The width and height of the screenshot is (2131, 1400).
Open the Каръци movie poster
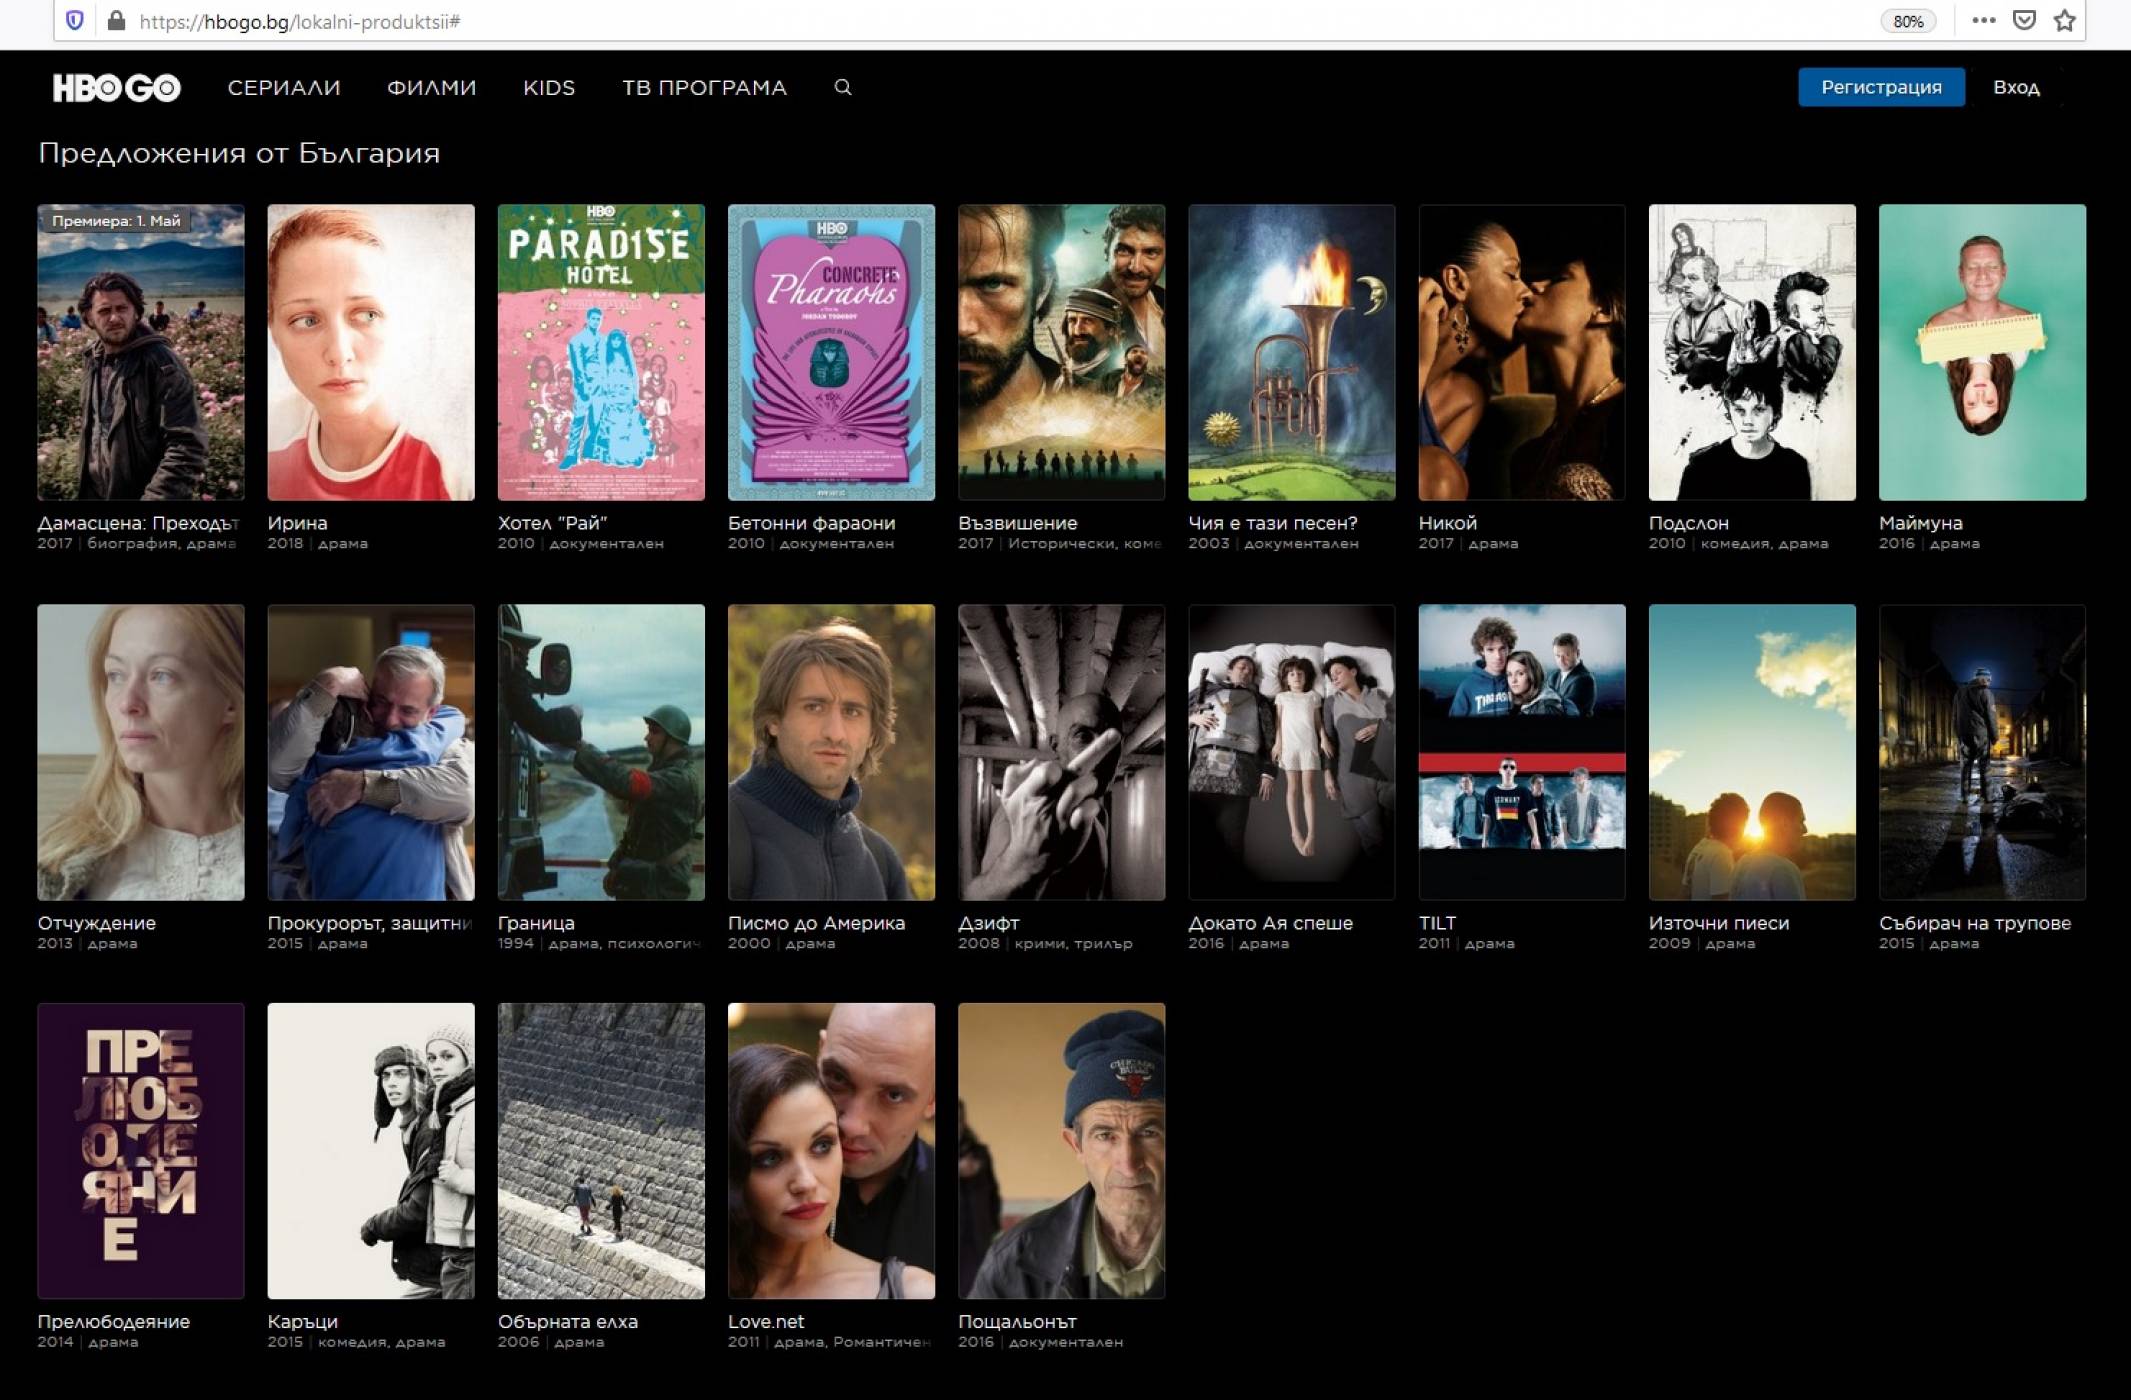[x=371, y=1151]
